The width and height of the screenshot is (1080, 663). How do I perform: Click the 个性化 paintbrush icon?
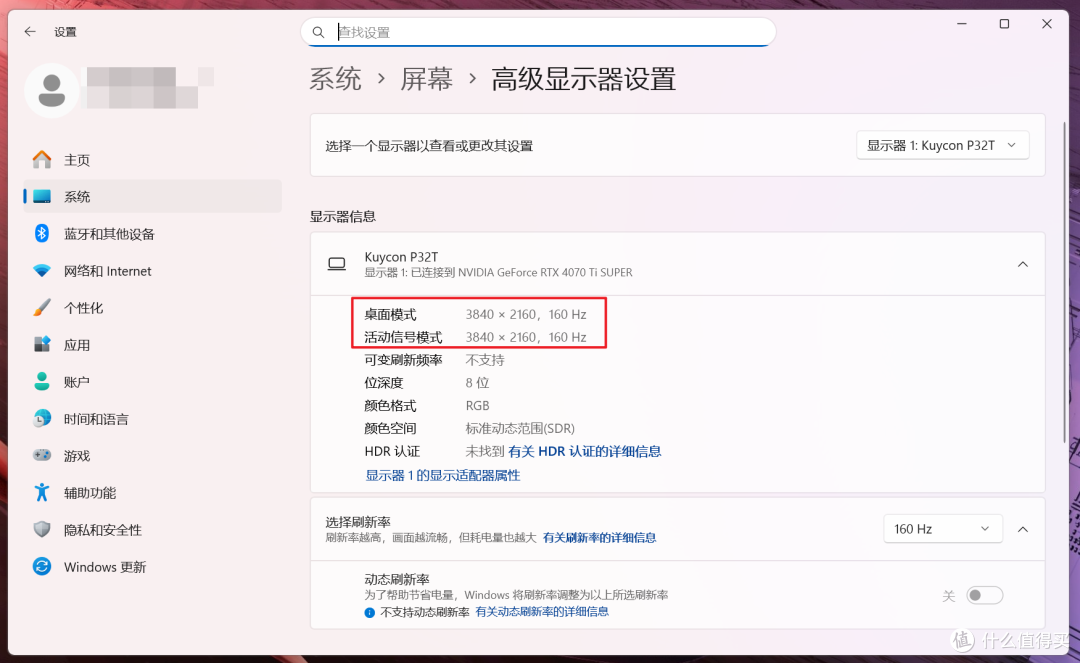(42, 308)
